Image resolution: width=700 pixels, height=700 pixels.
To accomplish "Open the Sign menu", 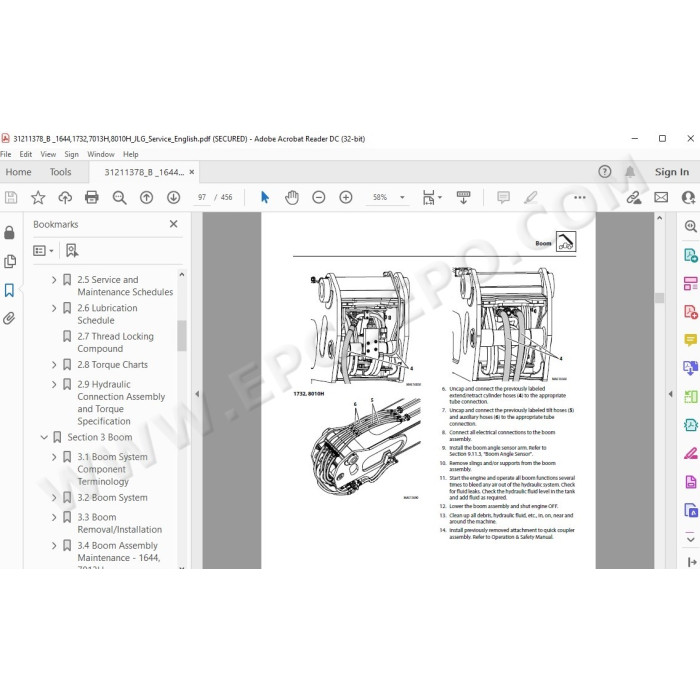I will [x=71, y=154].
